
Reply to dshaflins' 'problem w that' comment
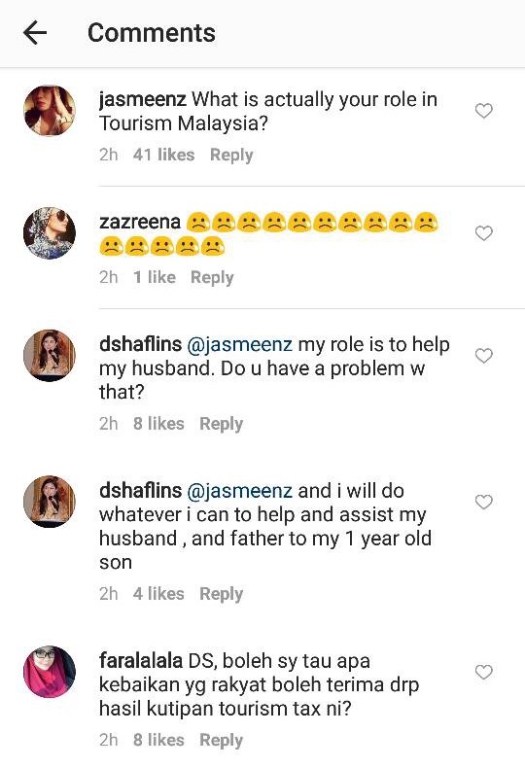coord(221,424)
